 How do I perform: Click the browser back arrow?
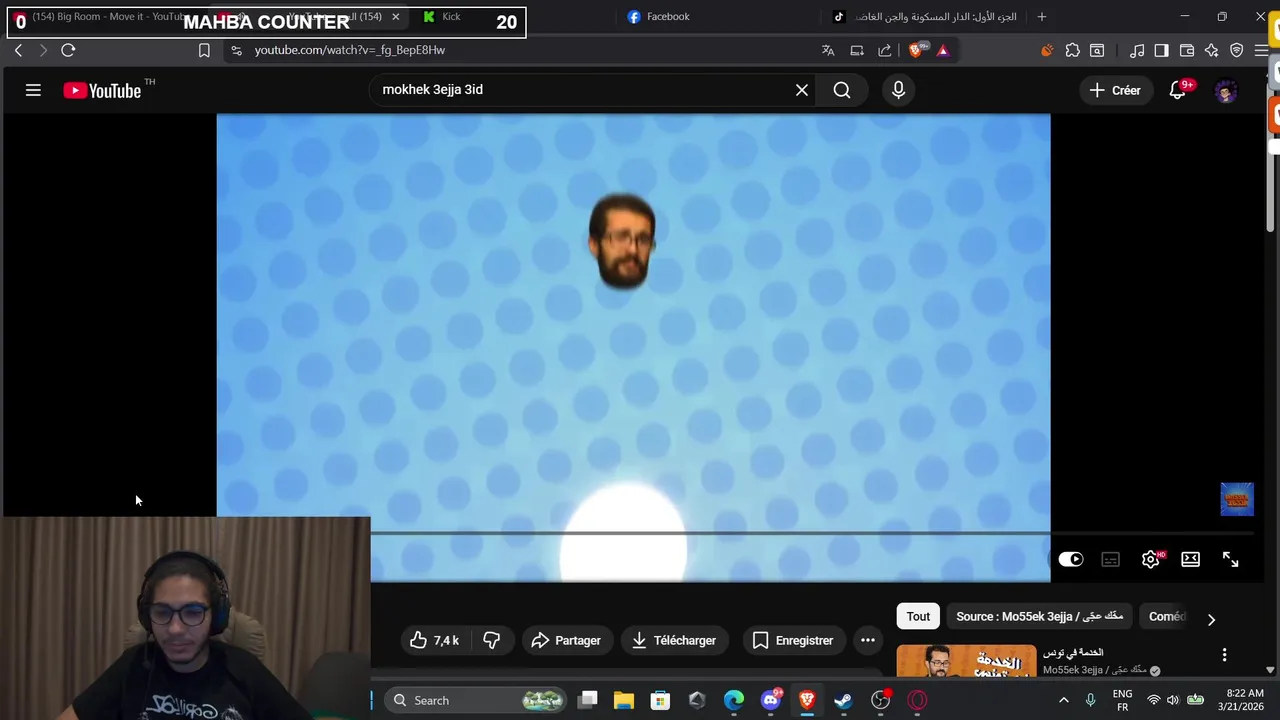tap(18, 50)
